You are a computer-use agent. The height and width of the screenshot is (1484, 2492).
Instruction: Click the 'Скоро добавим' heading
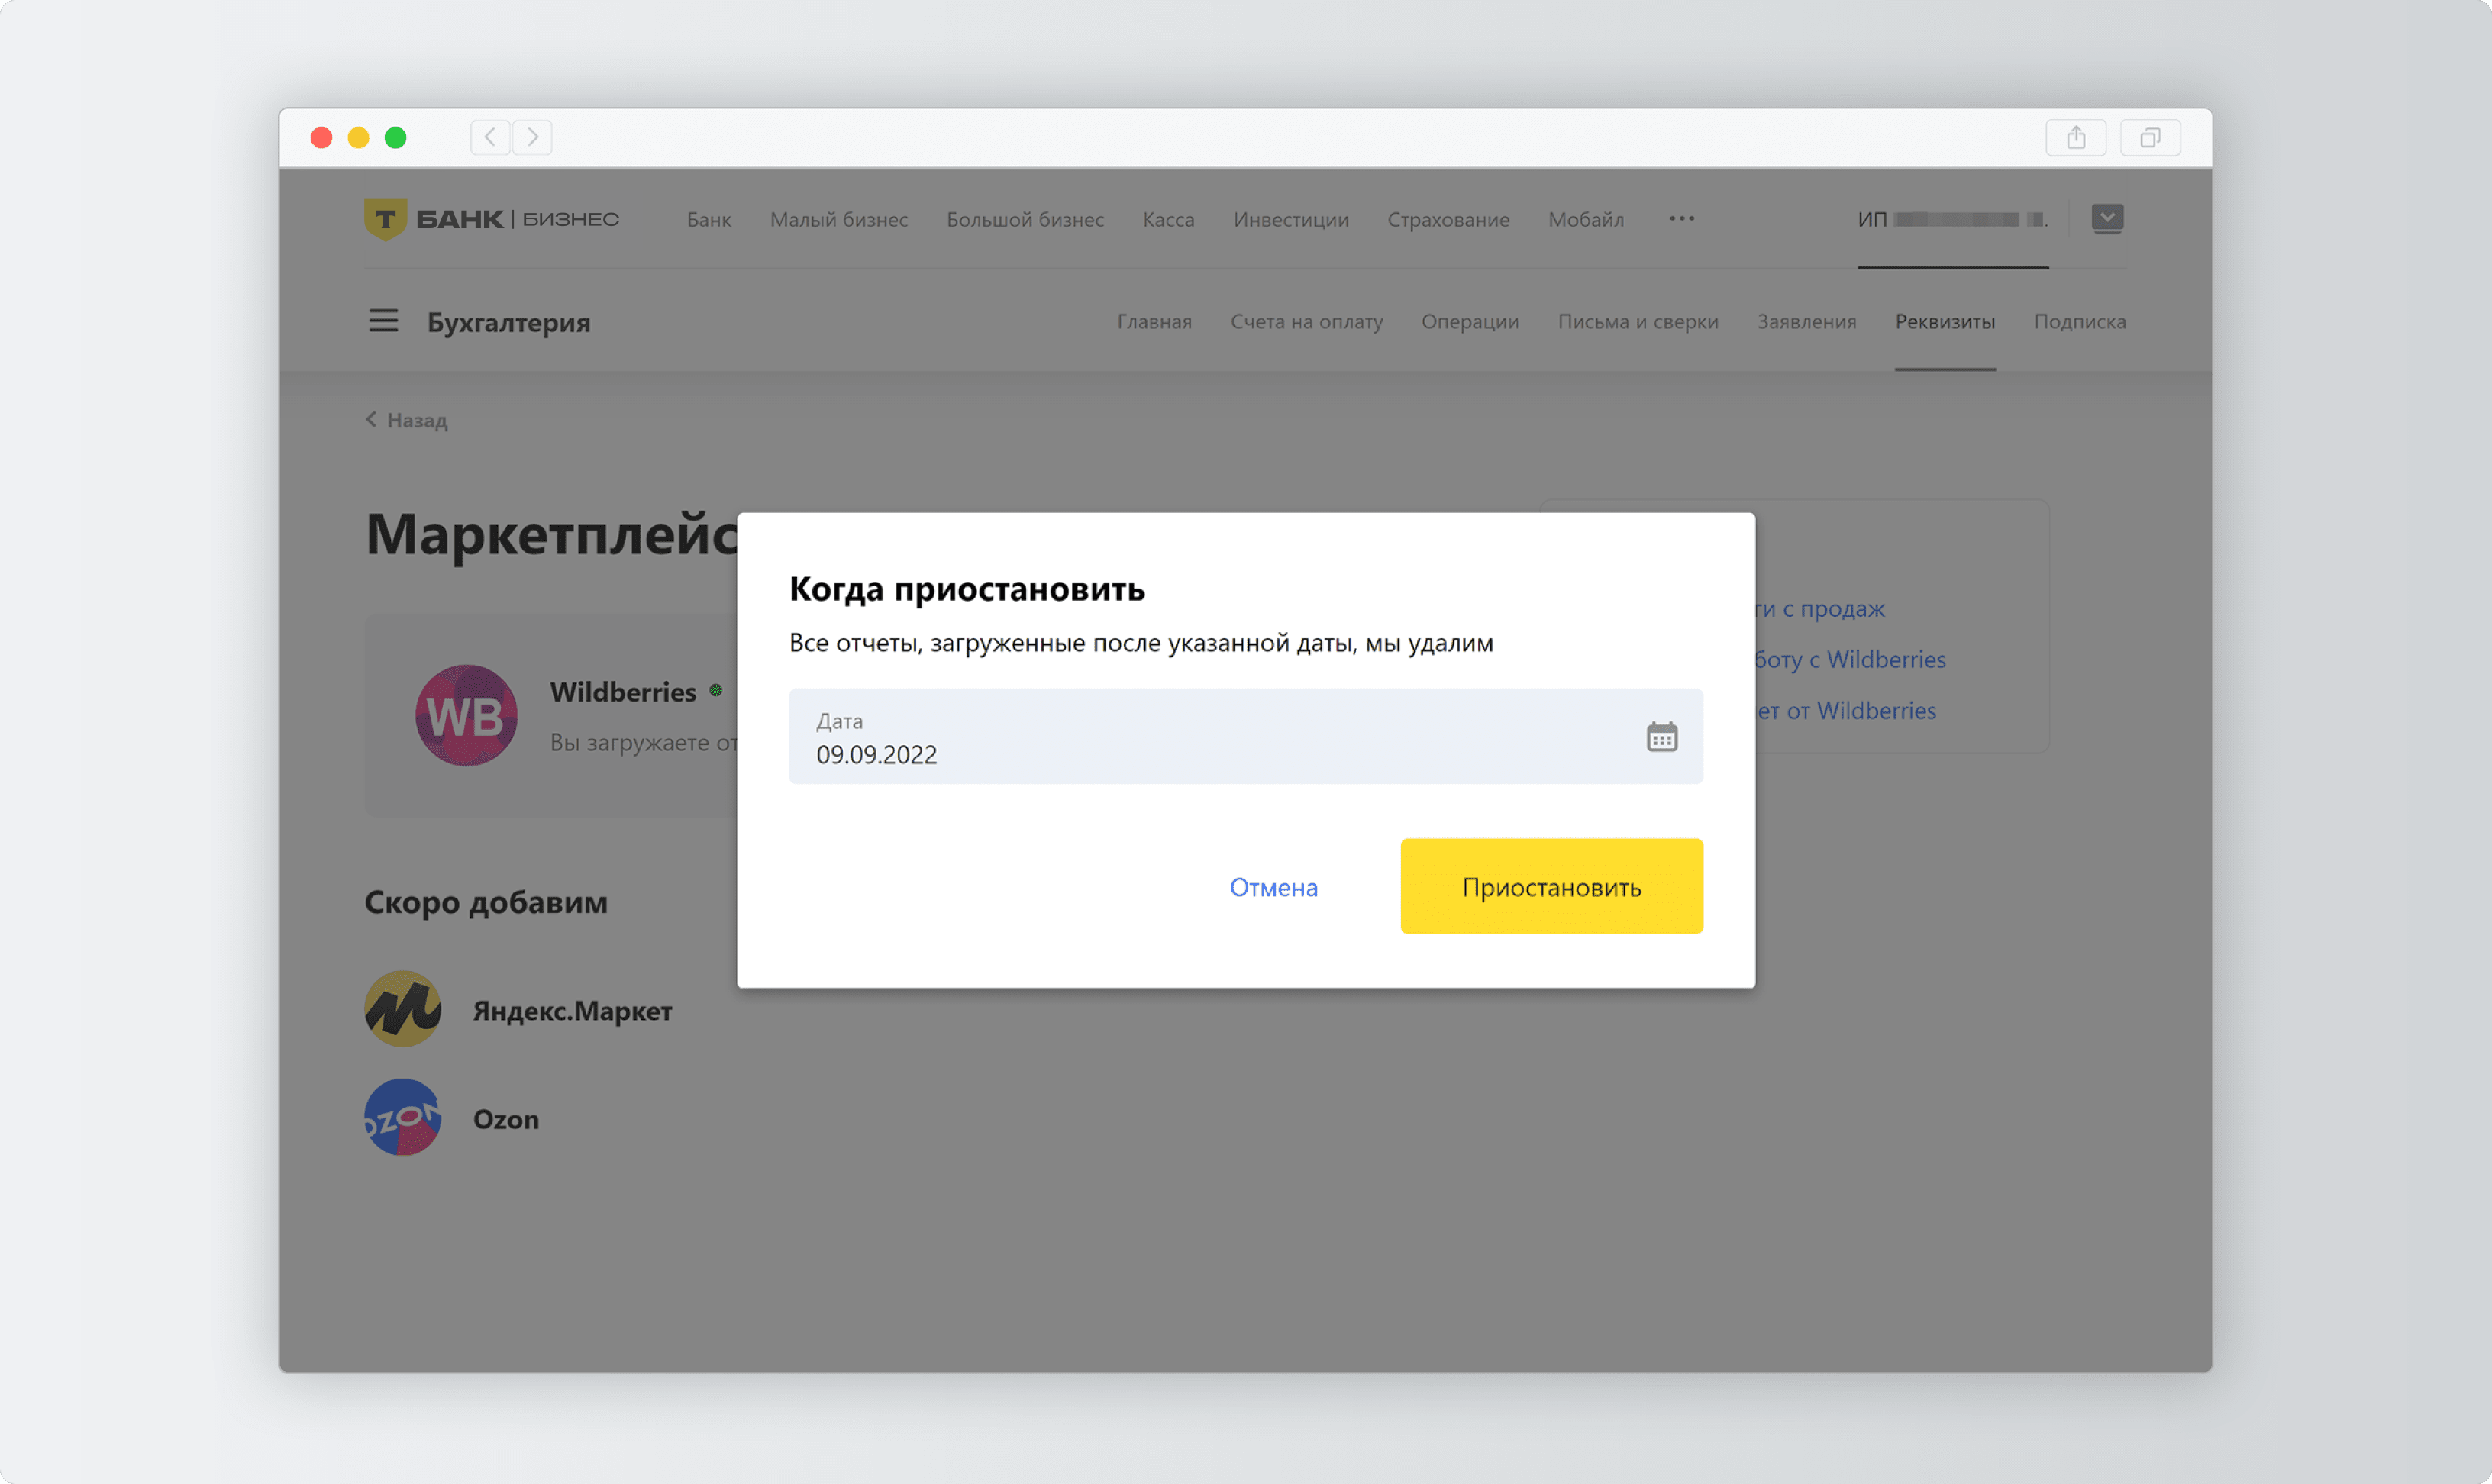click(x=486, y=902)
